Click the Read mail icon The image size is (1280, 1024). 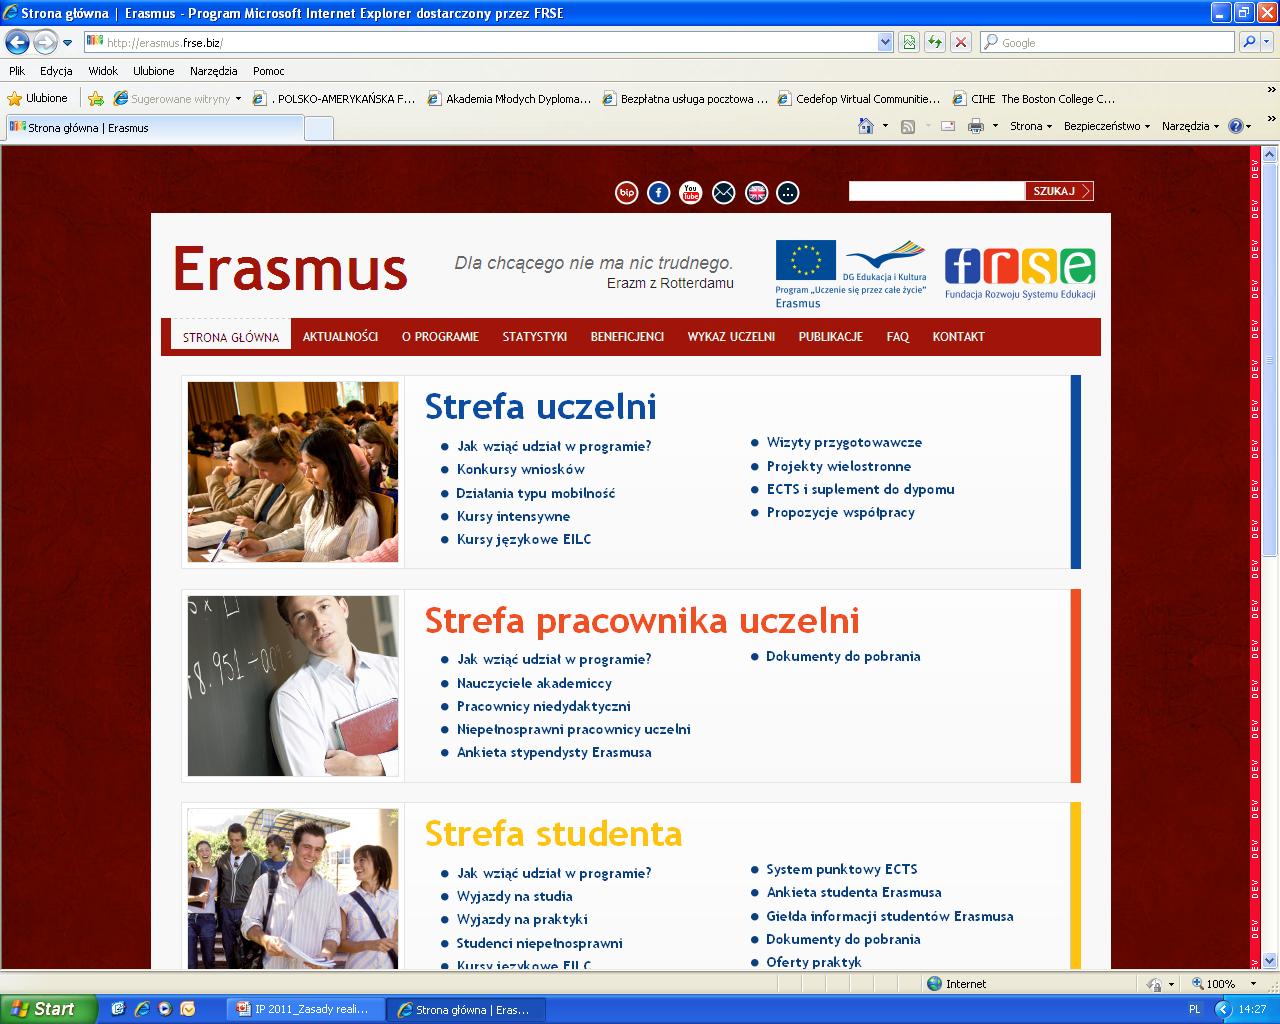click(948, 126)
